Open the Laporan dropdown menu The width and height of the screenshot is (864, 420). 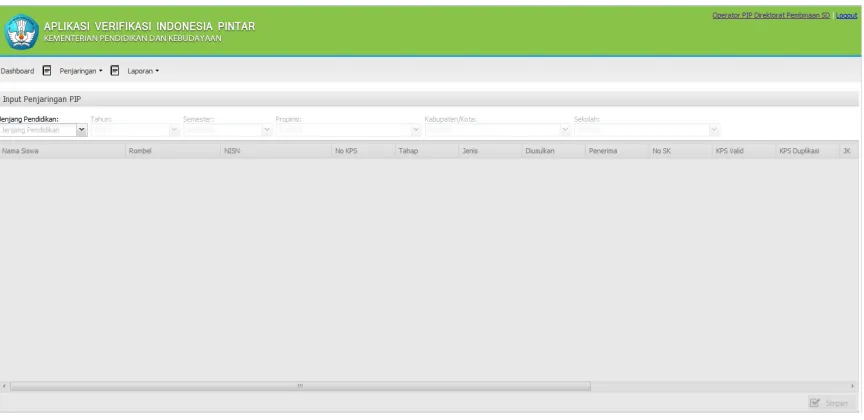coord(143,71)
